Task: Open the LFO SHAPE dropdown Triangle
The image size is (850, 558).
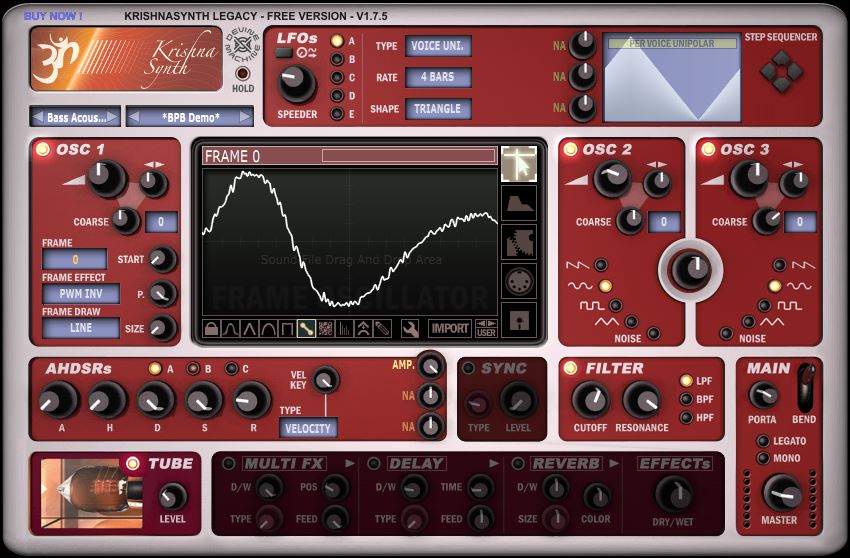Action: pyautogui.click(x=438, y=108)
